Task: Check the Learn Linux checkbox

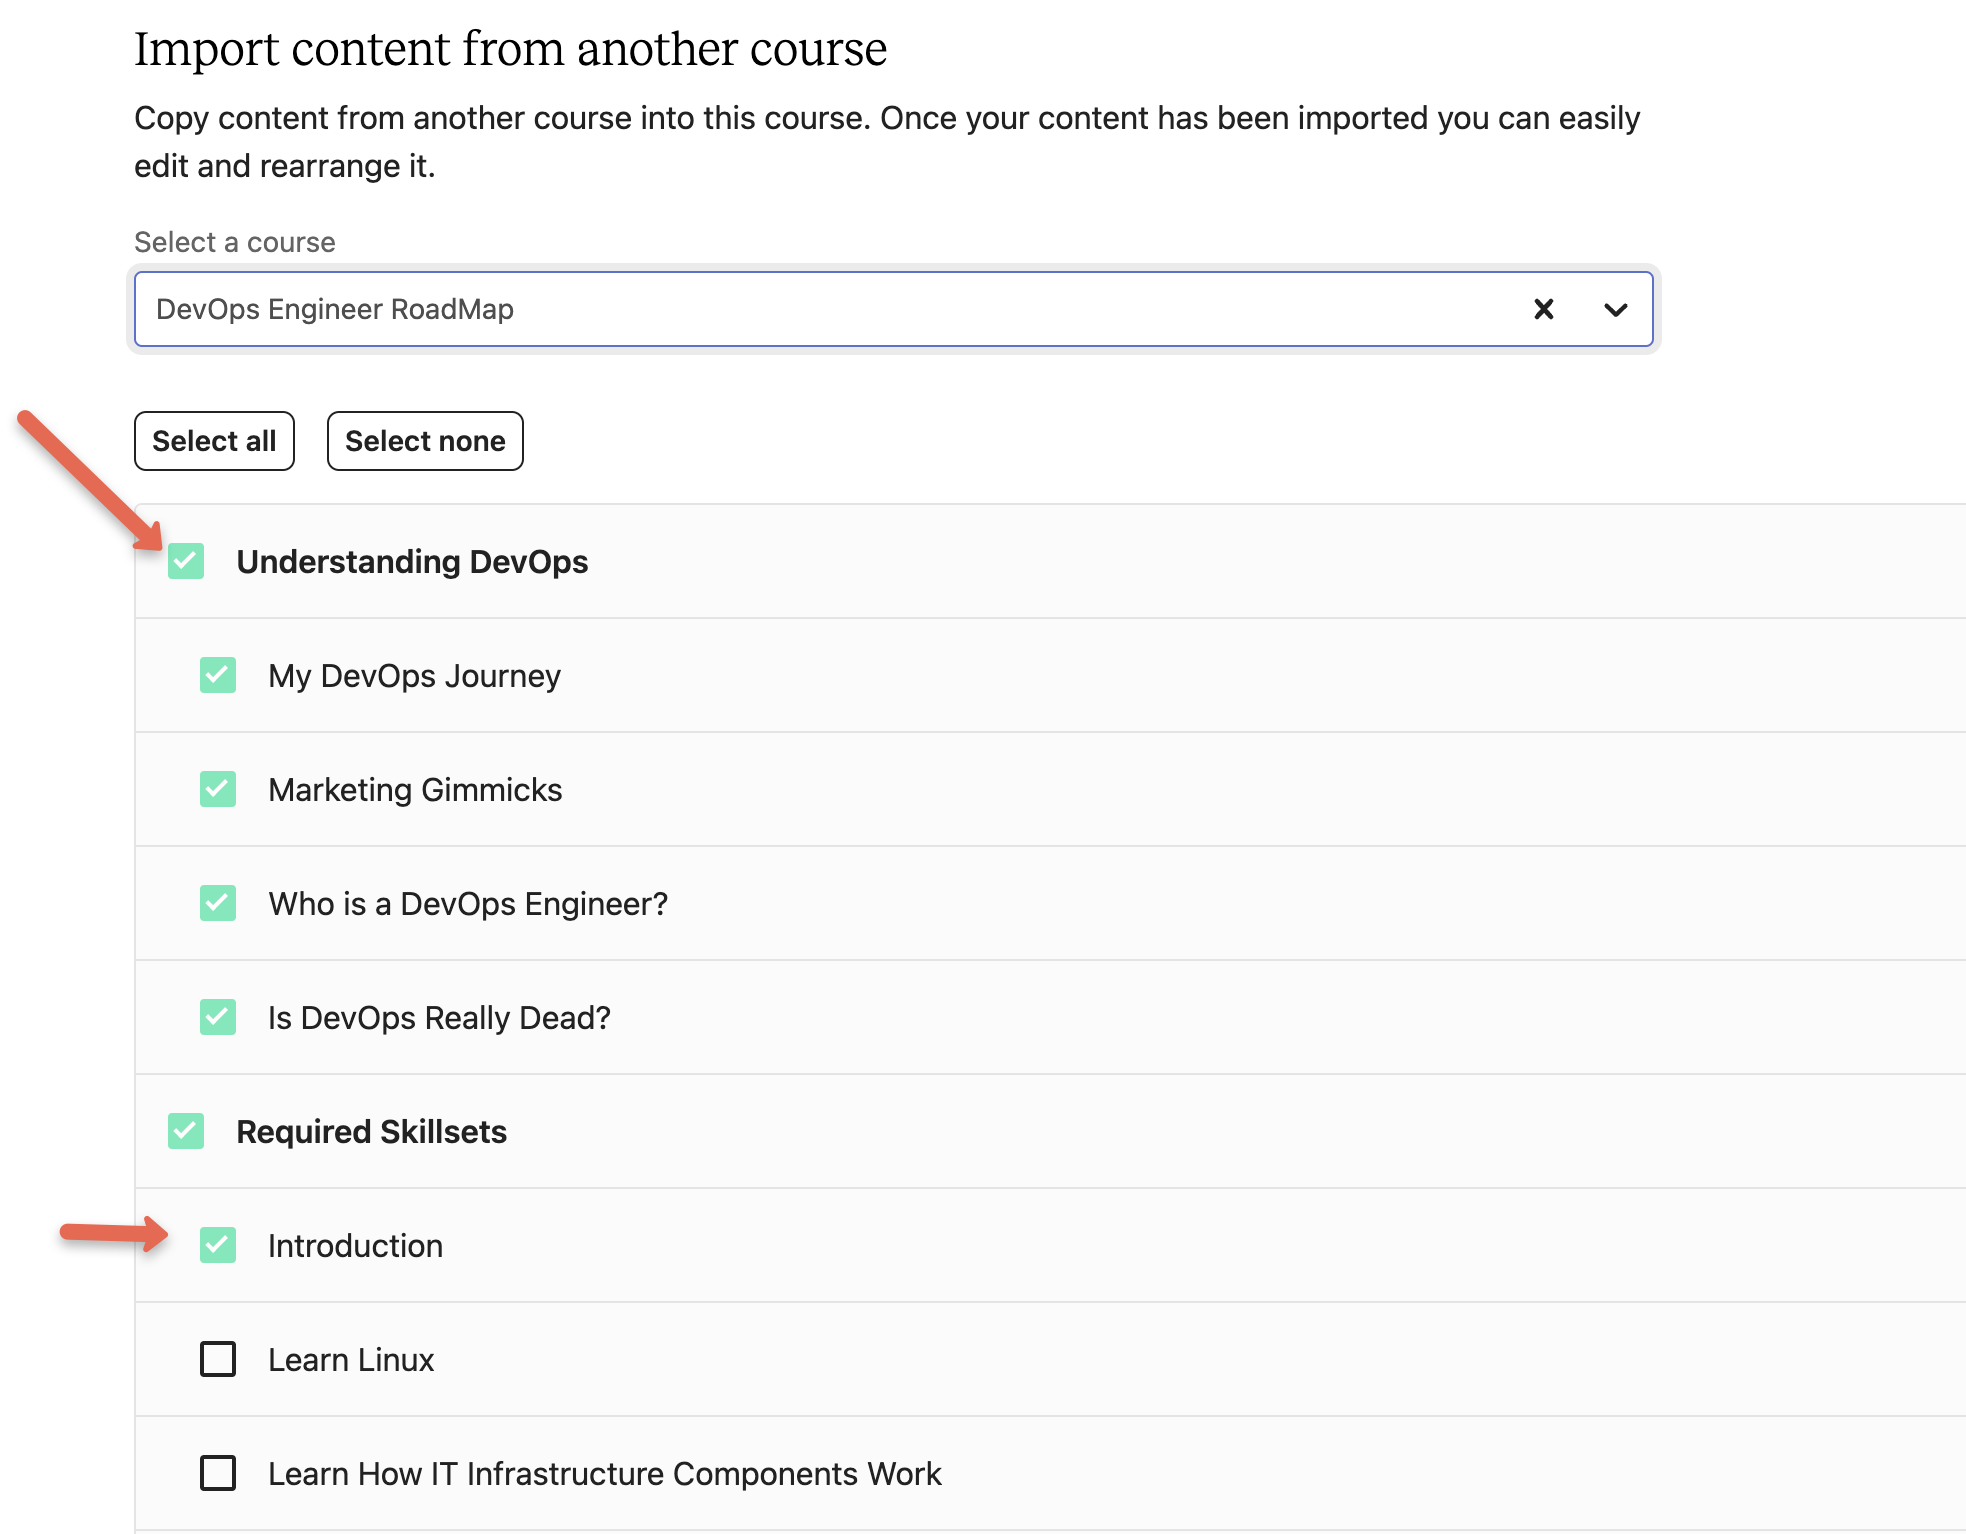Action: tap(218, 1359)
